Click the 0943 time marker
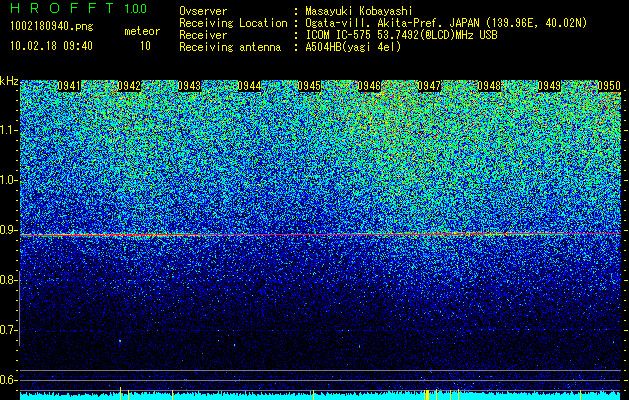The image size is (629, 400). tap(189, 86)
